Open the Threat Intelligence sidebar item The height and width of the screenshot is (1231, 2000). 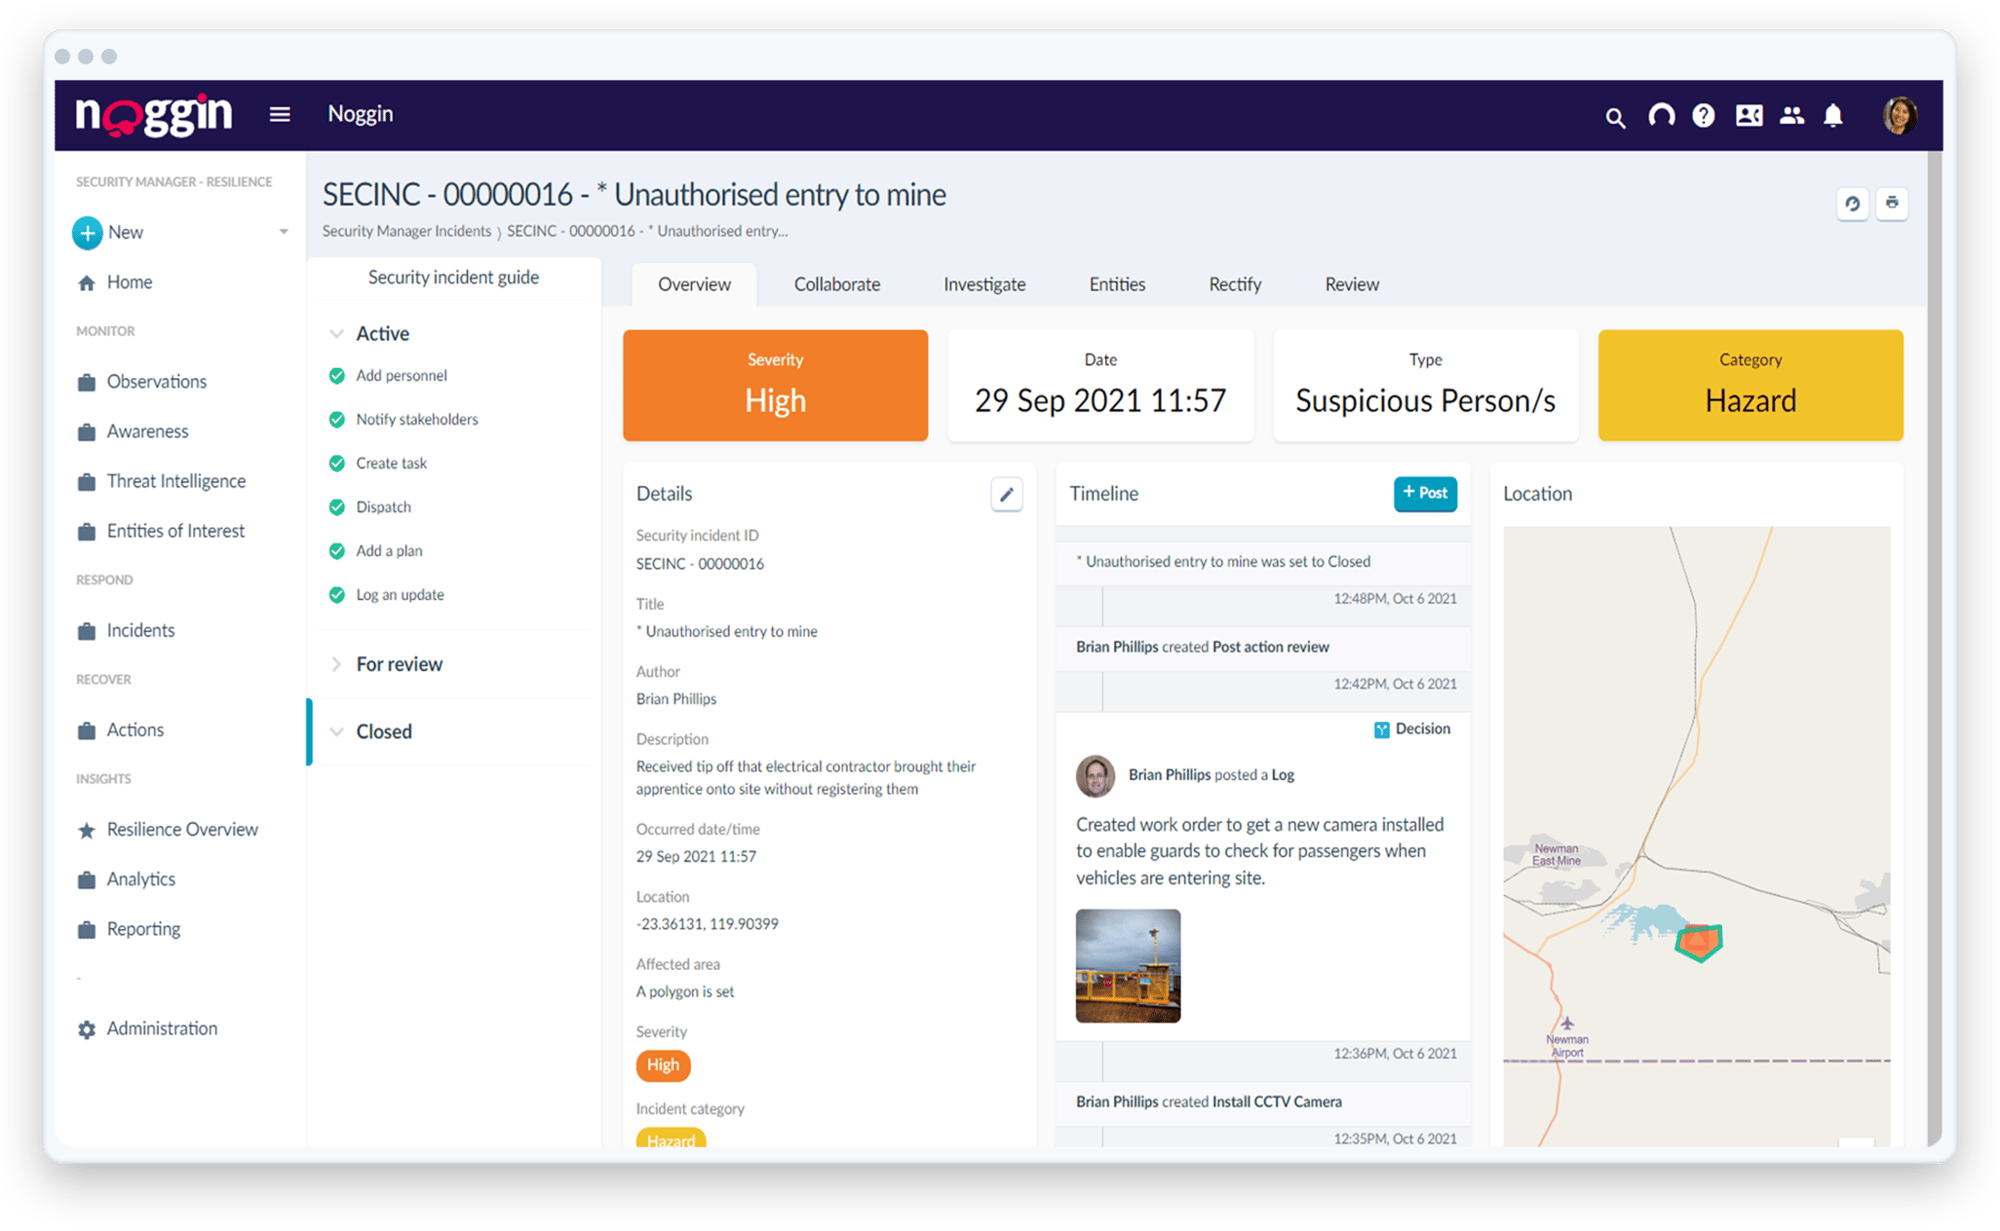[176, 480]
